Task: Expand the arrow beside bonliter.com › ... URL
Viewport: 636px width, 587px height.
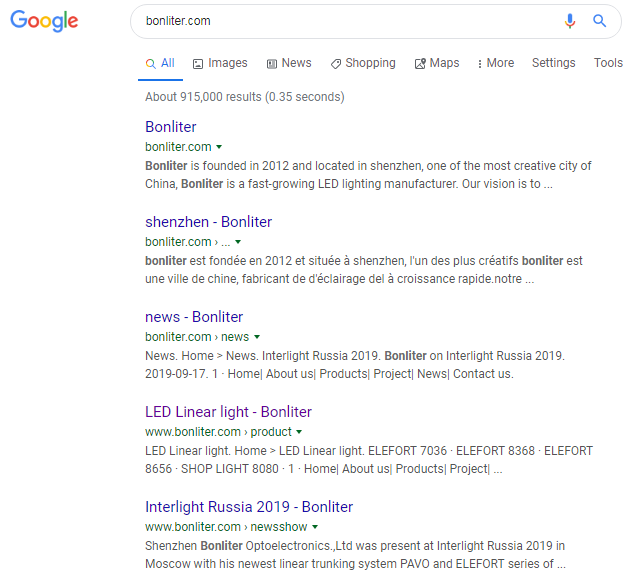Action: (238, 242)
